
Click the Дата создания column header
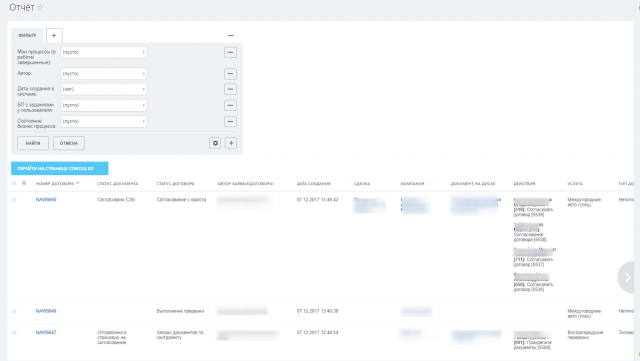pyautogui.click(x=313, y=184)
